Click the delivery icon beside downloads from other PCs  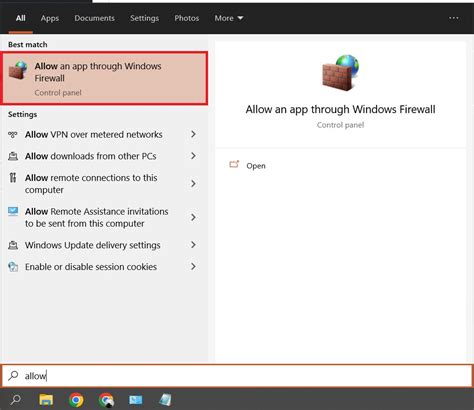point(13,156)
